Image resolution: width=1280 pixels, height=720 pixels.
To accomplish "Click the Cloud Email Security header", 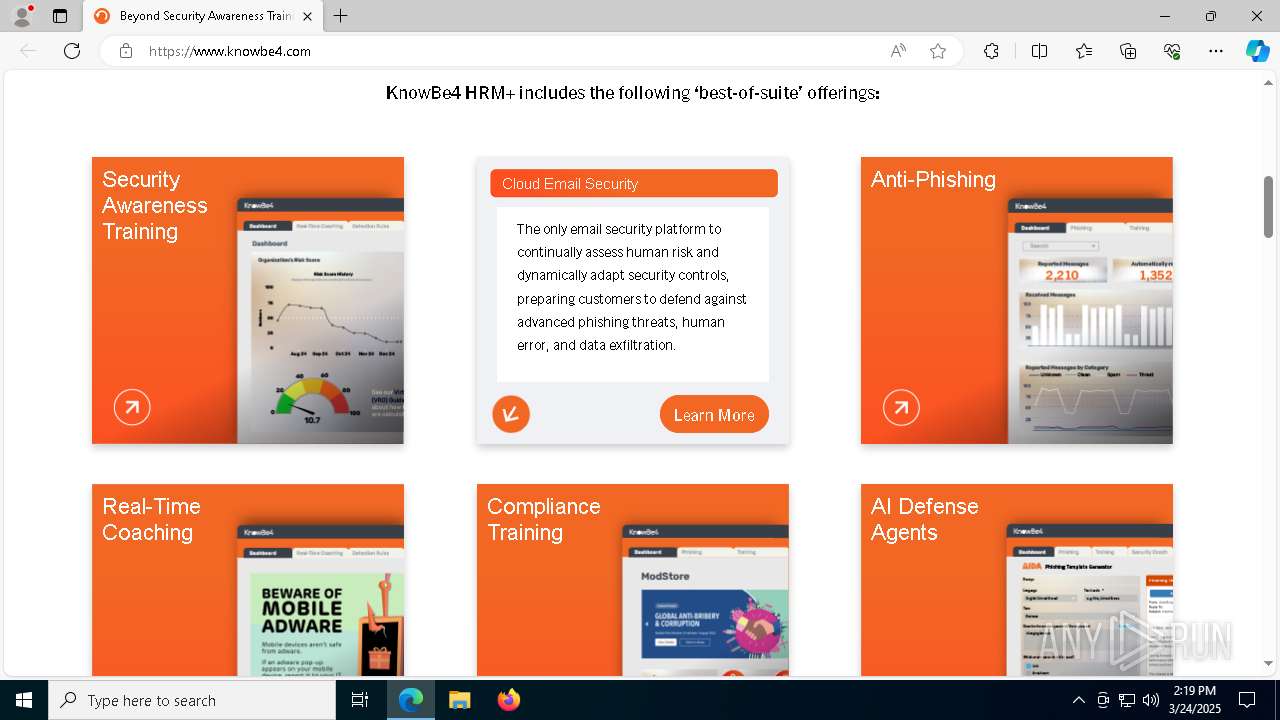I will tap(634, 183).
